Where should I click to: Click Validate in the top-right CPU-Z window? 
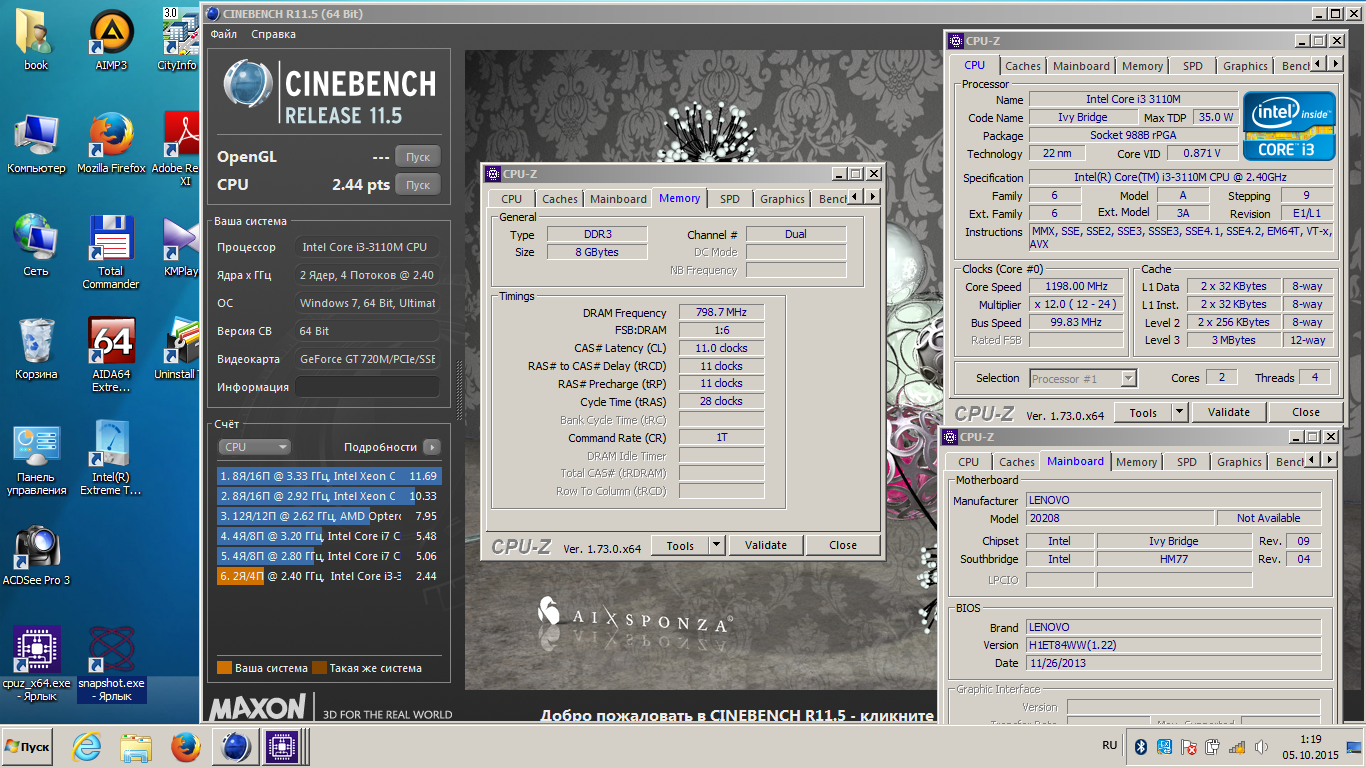1229,412
